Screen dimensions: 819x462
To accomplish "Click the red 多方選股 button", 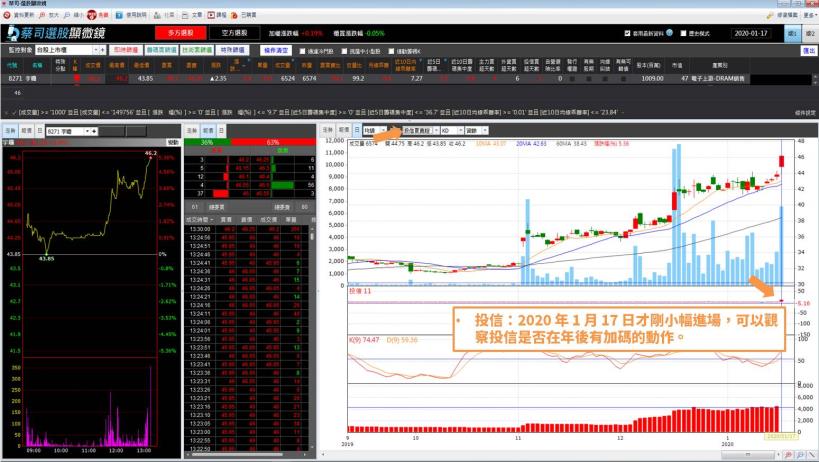I will (181, 33).
